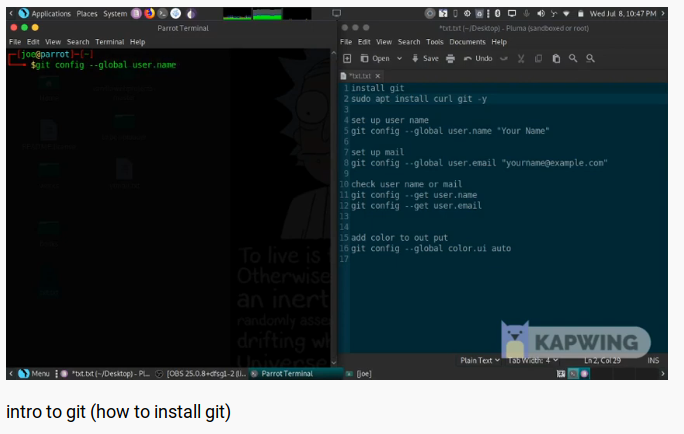Open the Documents menu in Pluma
Image resolution: width=684 pixels, height=434 pixels.
click(x=467, y=42)
